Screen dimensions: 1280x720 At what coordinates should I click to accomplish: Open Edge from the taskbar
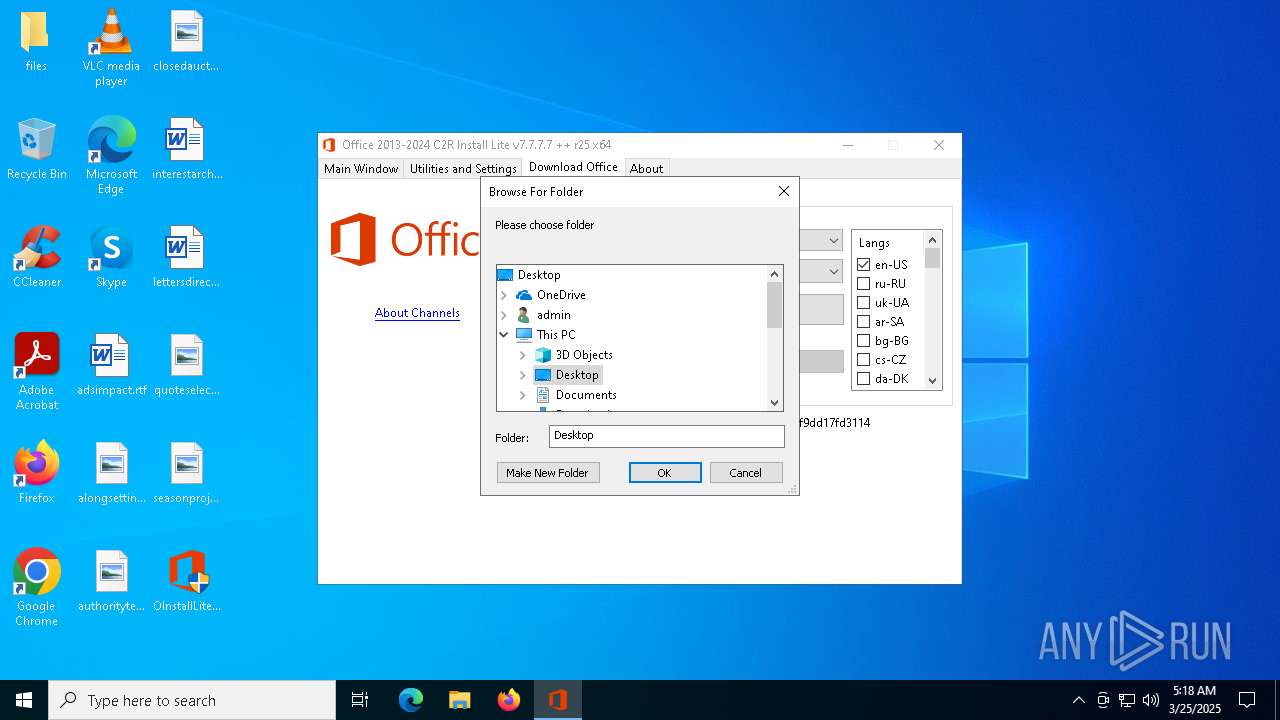[x=411, y=700]
